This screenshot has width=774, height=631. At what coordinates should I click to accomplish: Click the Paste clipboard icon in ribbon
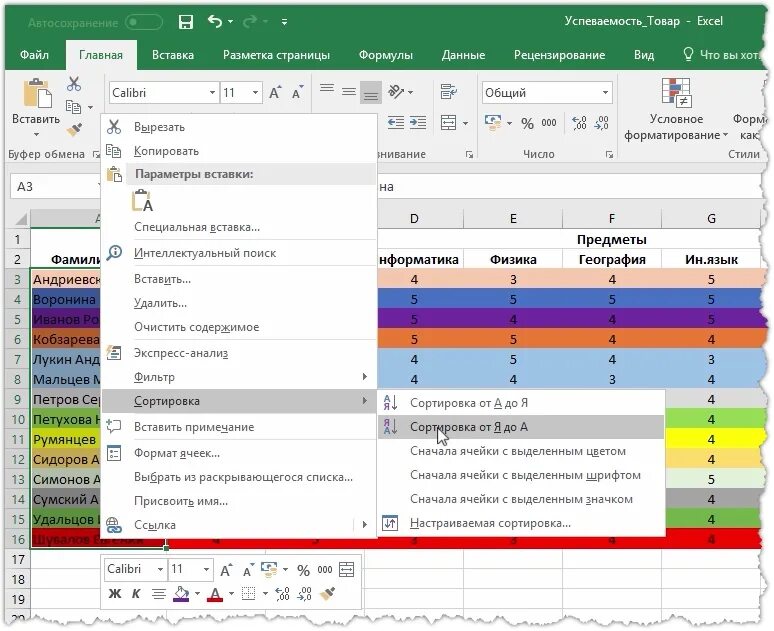(38, 93)
